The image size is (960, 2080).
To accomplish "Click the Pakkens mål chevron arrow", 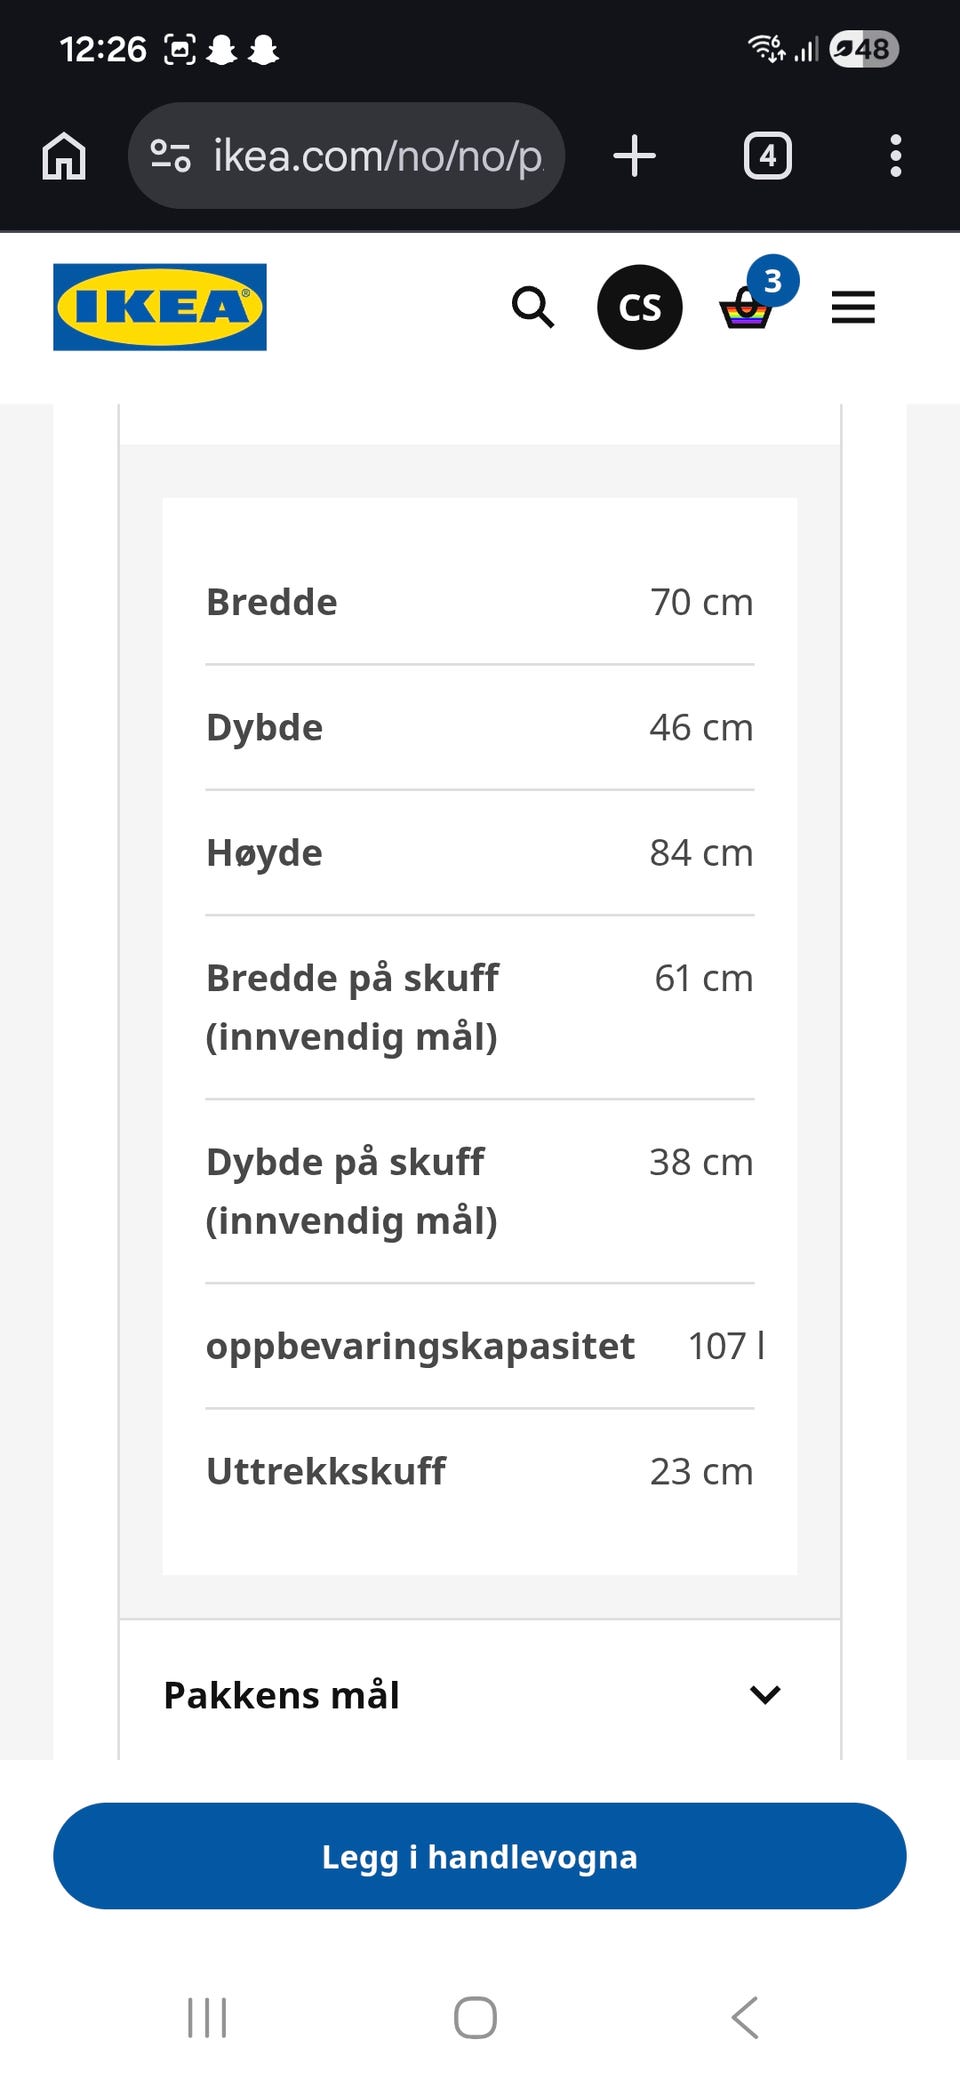I will [x=765, y=1695].
